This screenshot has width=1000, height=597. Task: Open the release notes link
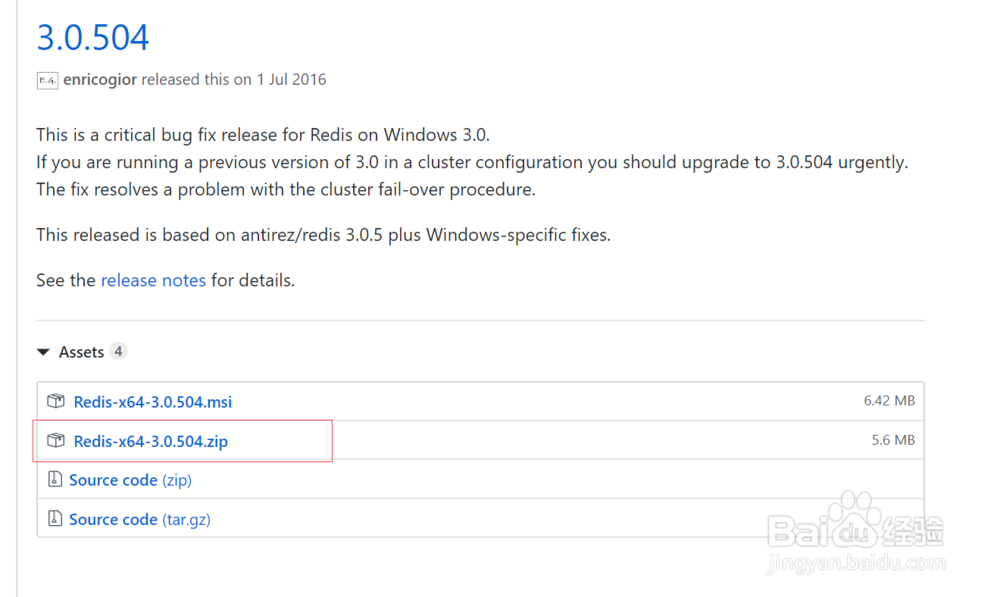(x=153, y=280)
